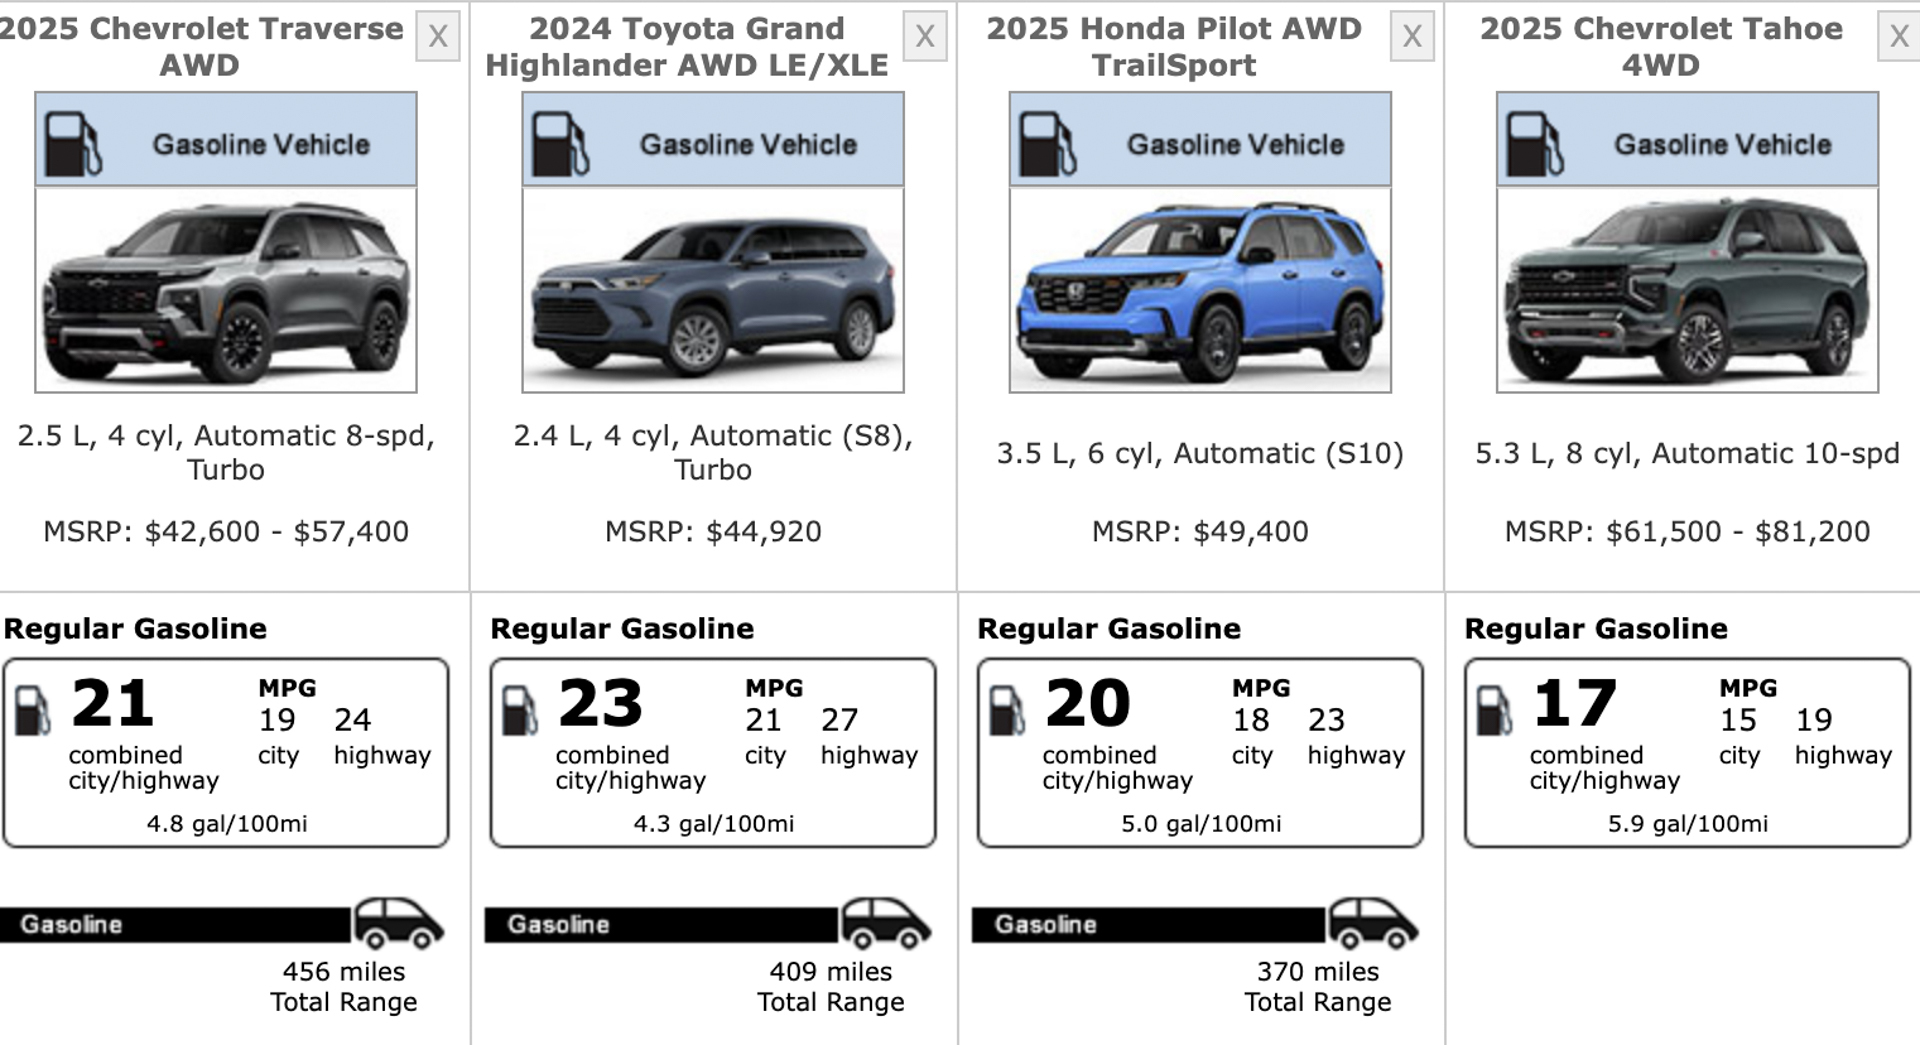
Task: Click the car icon on the 370 miles range bar
Action: click(1372, 923)
